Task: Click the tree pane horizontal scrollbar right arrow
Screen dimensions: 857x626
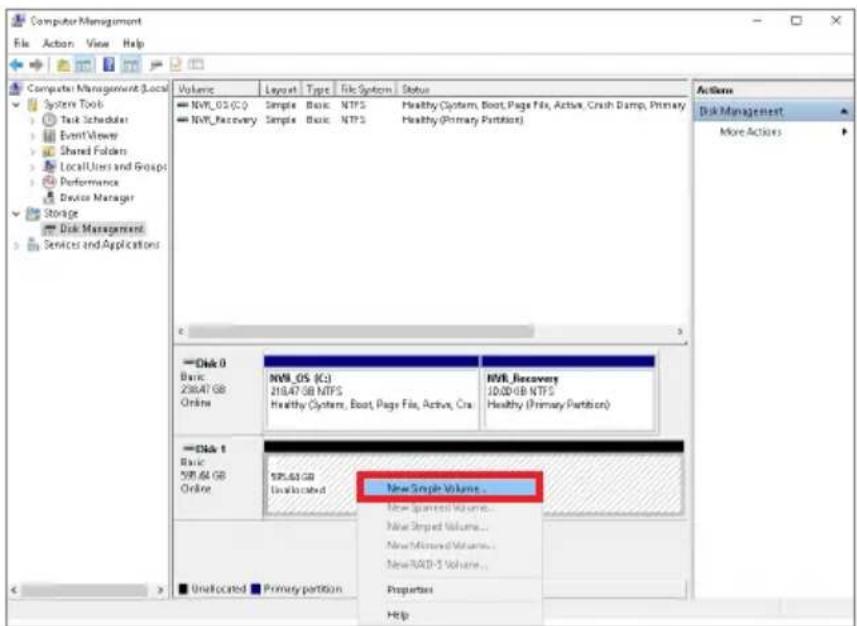Action: click(161, 590)
